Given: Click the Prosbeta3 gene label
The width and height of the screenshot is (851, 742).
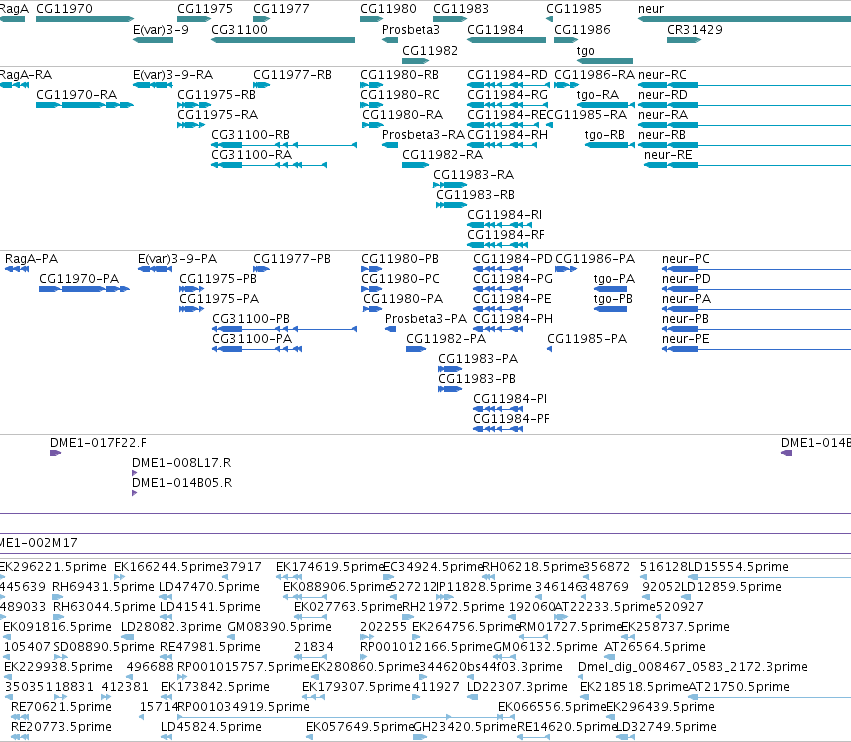Looking at the screenshot, I should [411, 30].
